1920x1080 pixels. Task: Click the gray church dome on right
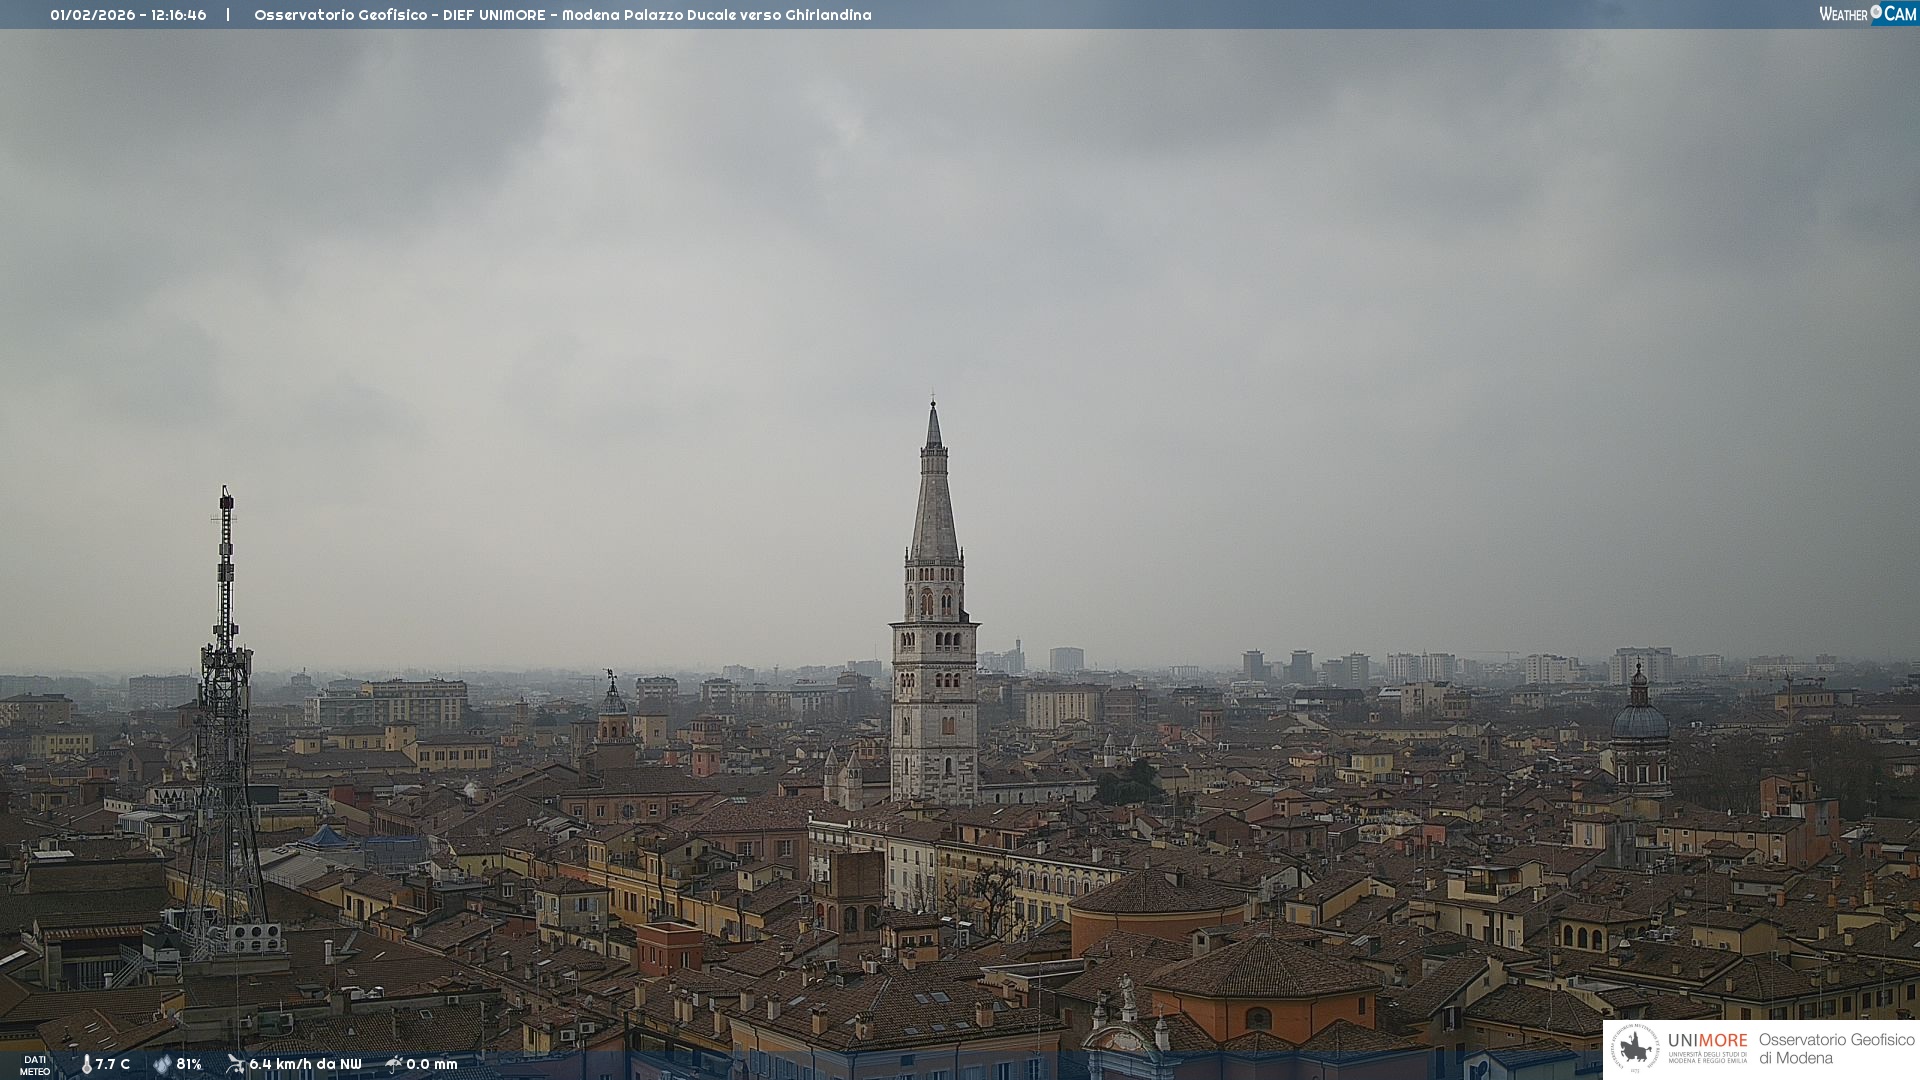pos(1639,720)
